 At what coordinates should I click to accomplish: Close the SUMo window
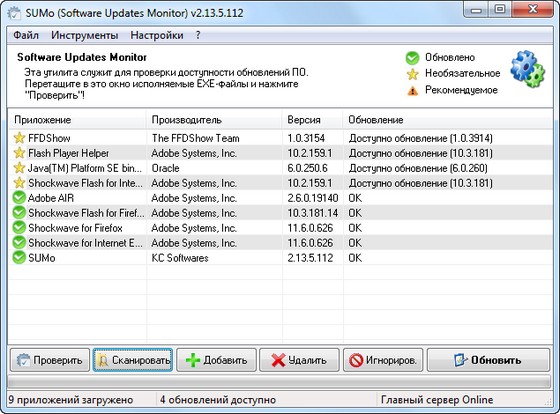pos(533,10)
